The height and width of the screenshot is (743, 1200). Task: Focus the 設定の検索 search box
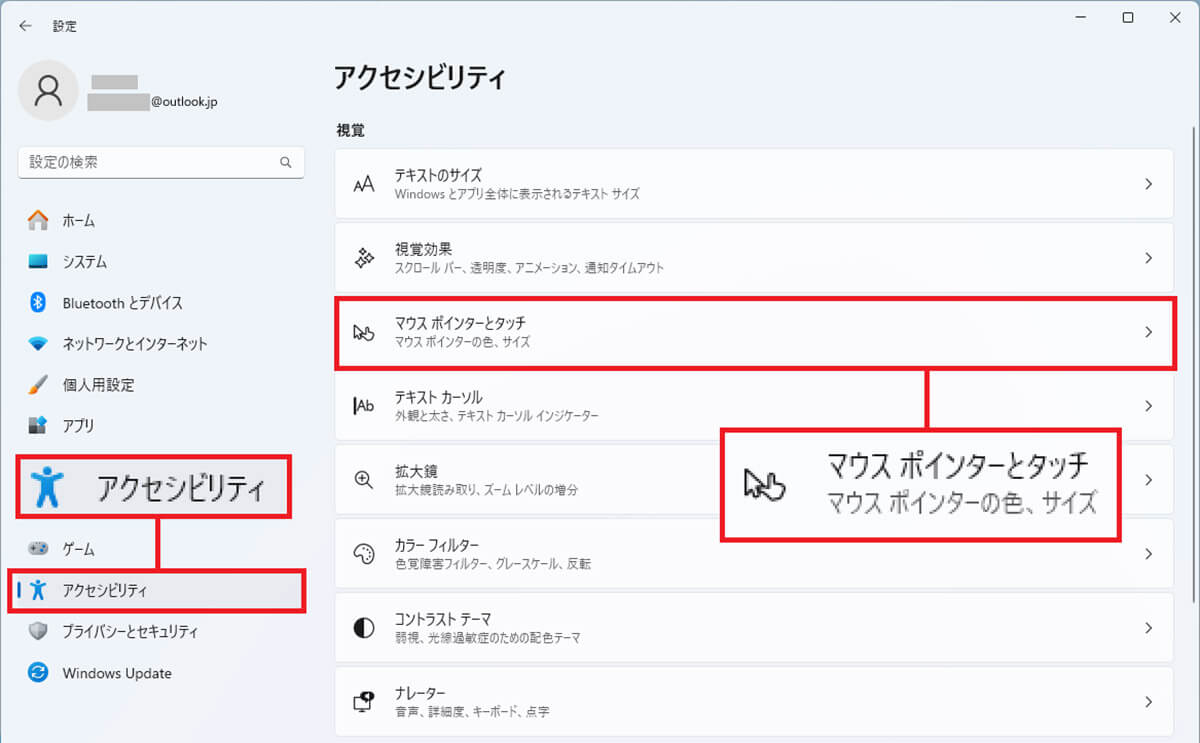[x=161, y=162]
